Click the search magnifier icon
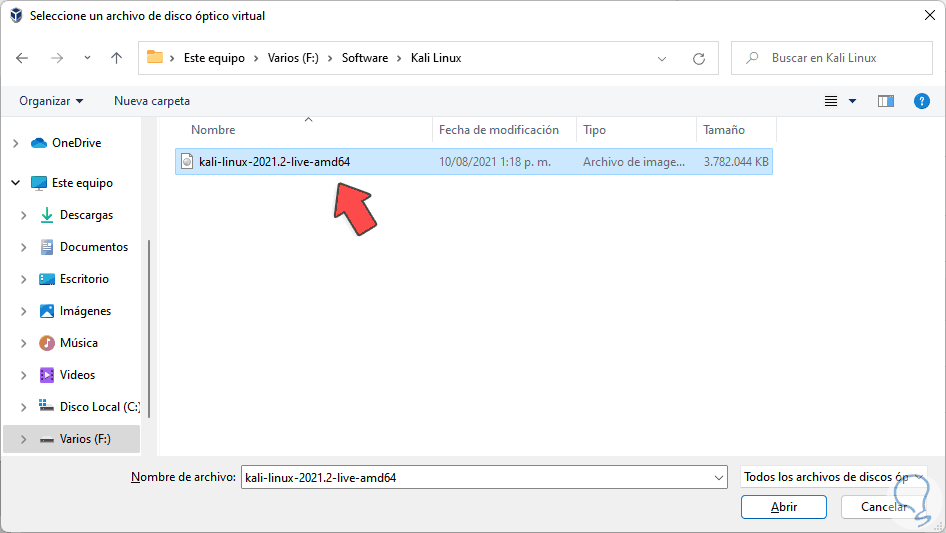The height and width of the screenshot is (533, 946). pos(752,58)
